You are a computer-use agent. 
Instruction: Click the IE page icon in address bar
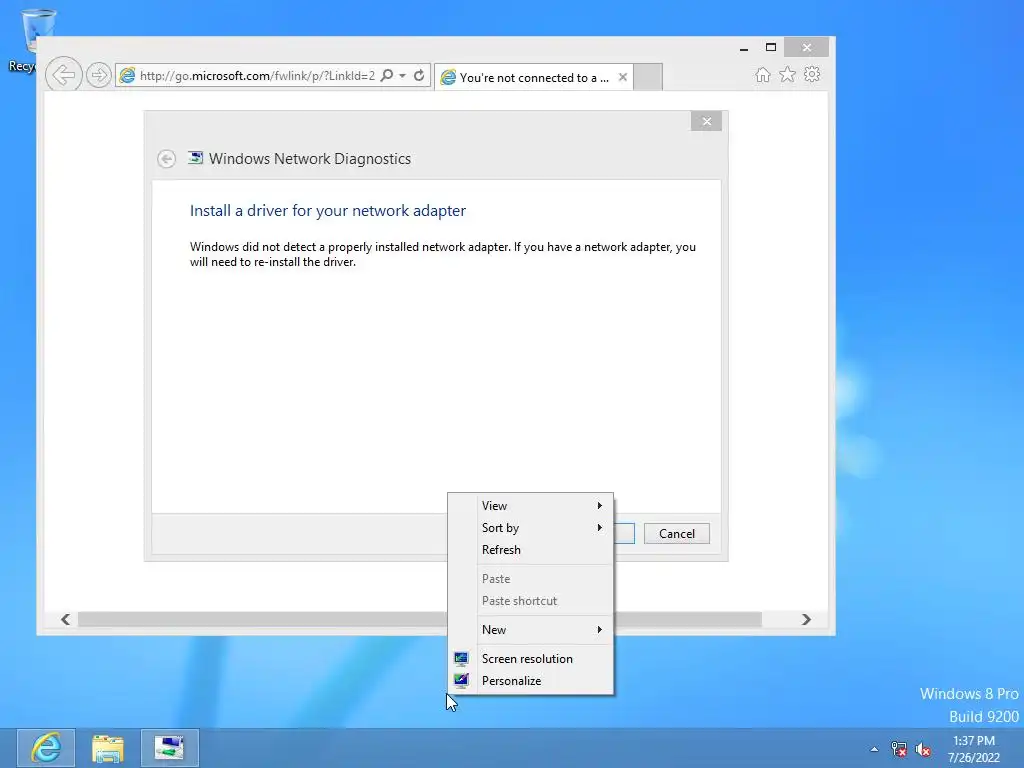pos(127,76)
